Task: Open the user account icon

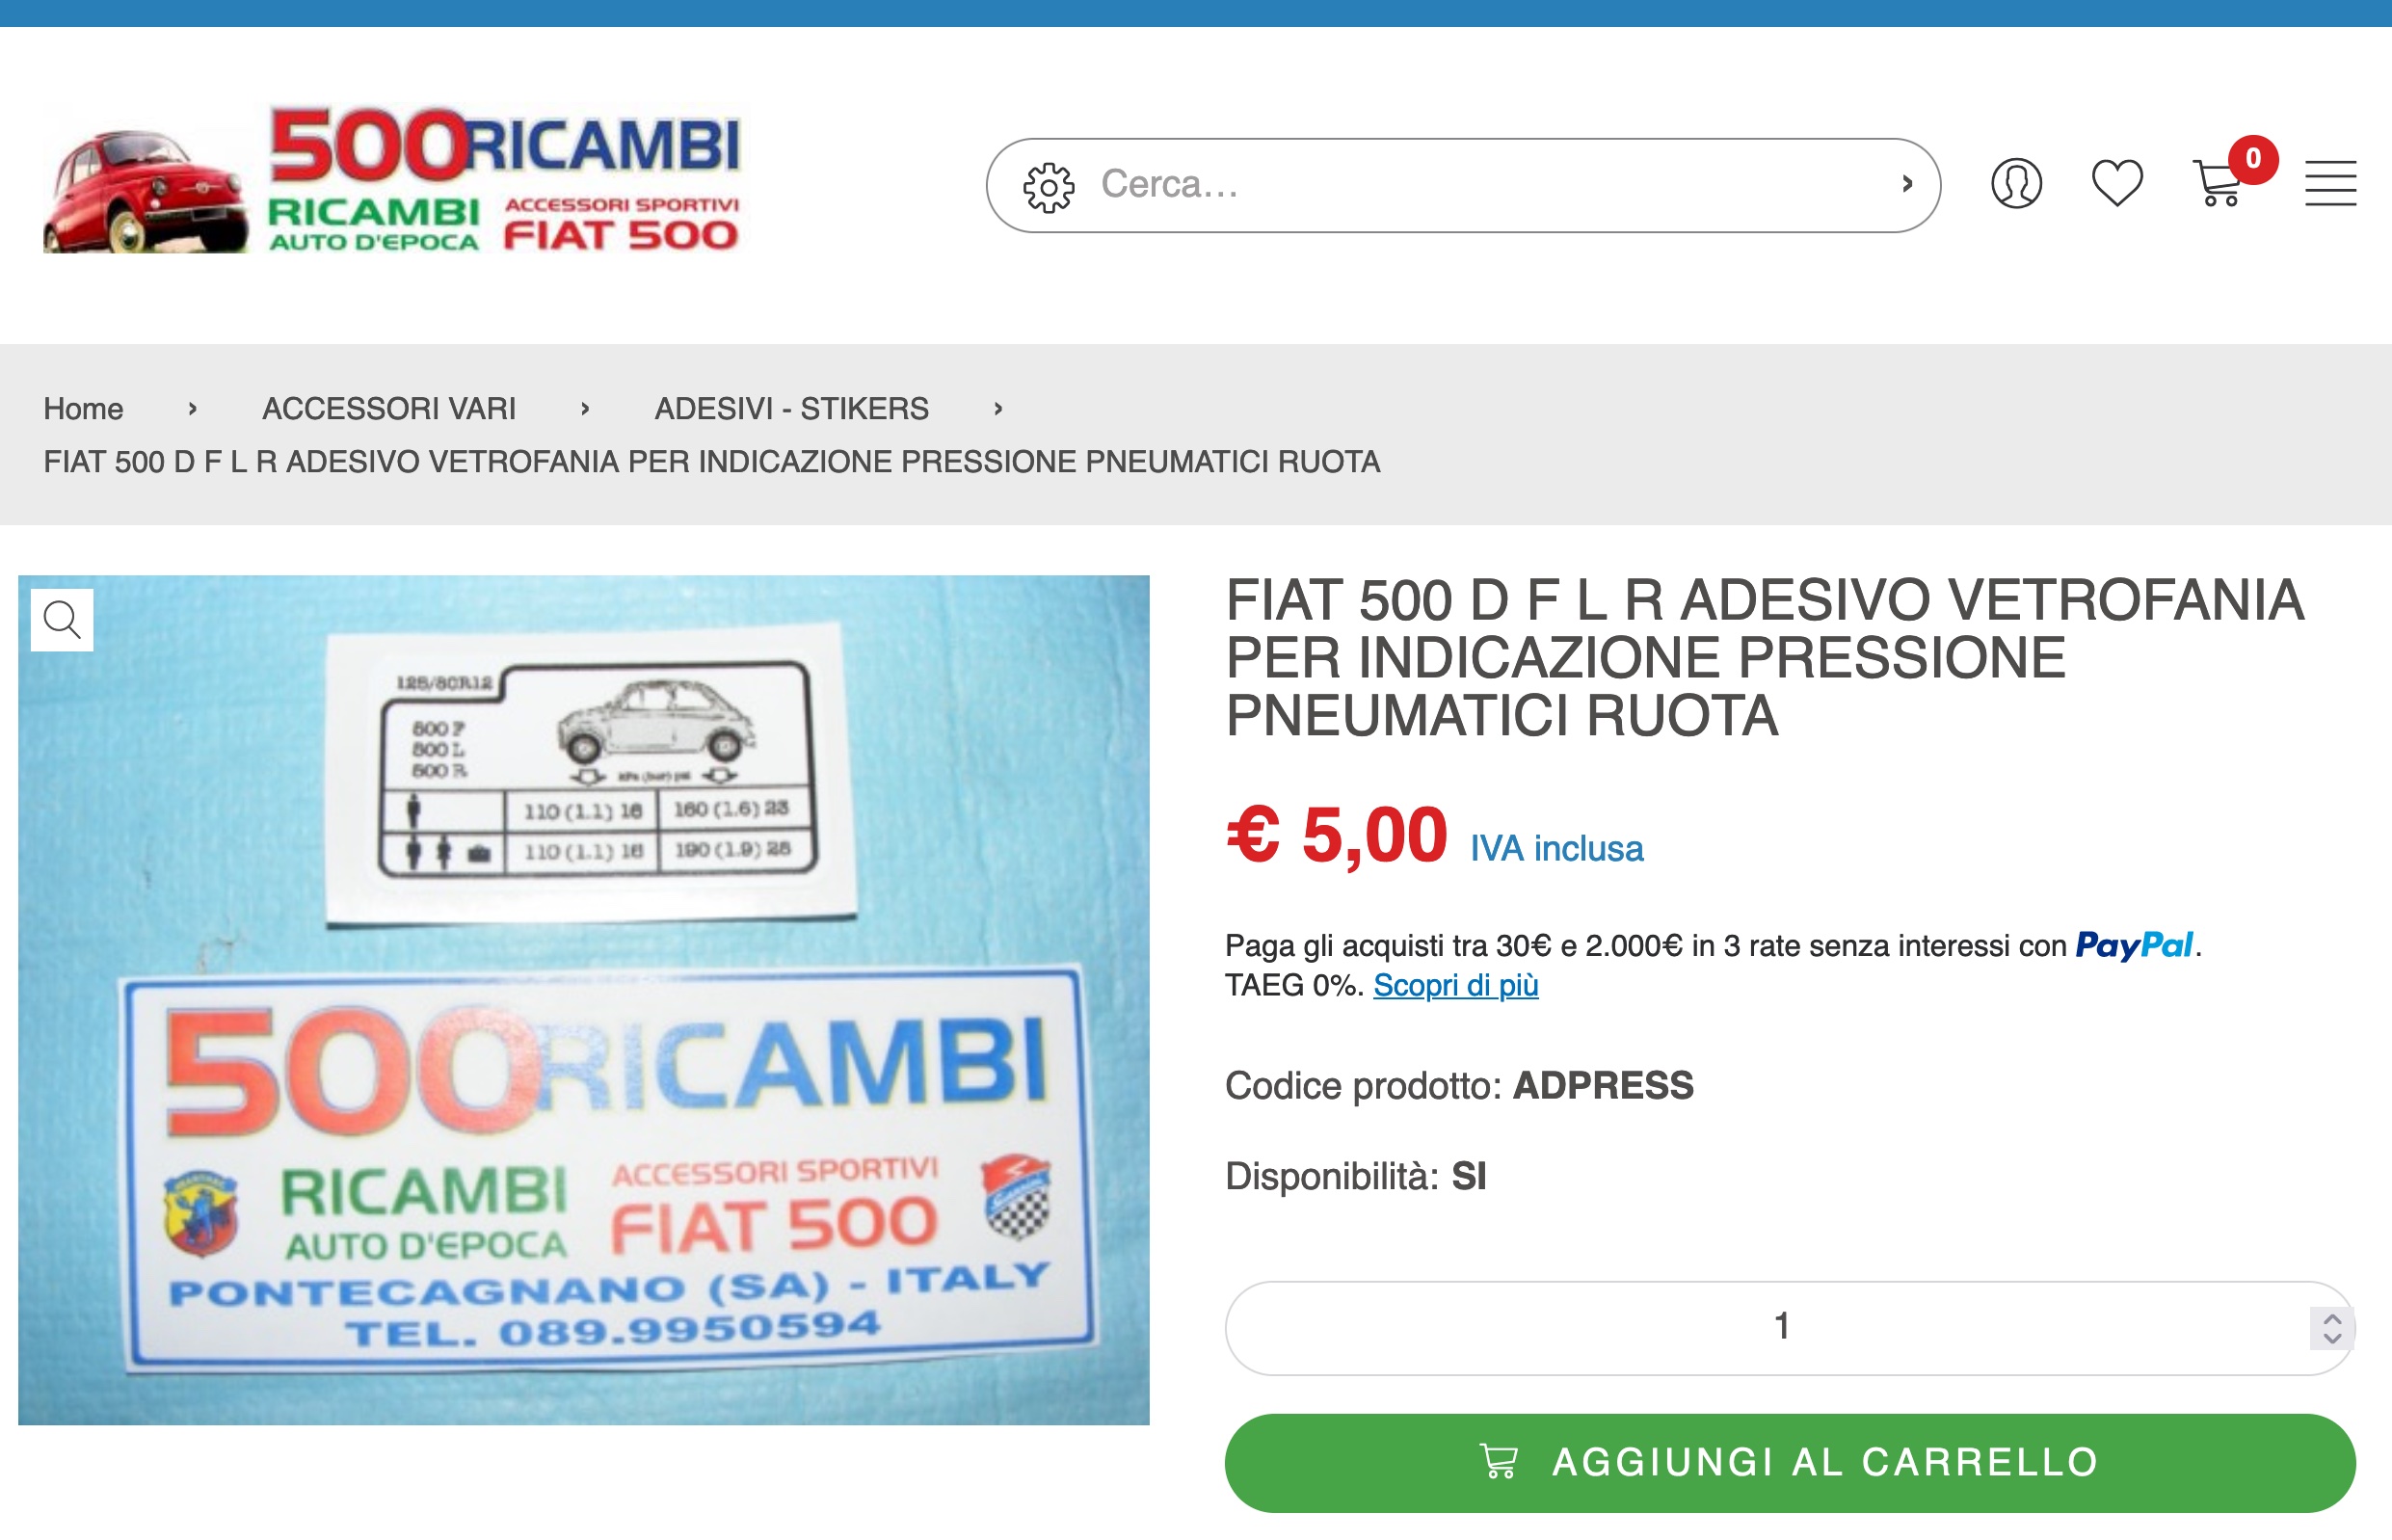Action: [x=2016, y=184]
